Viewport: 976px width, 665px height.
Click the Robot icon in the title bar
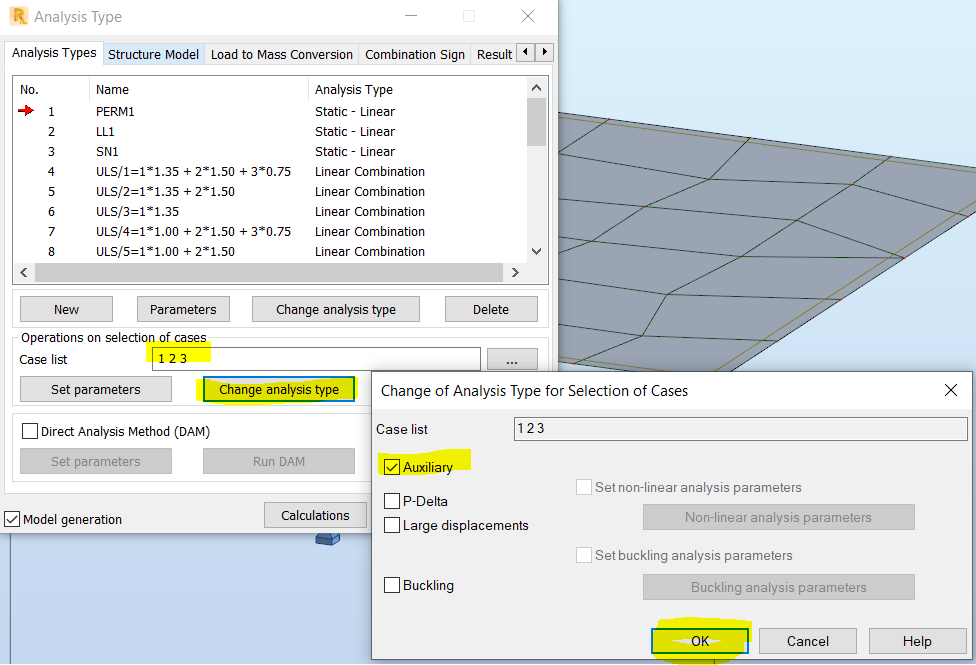(x=18, y=16)
